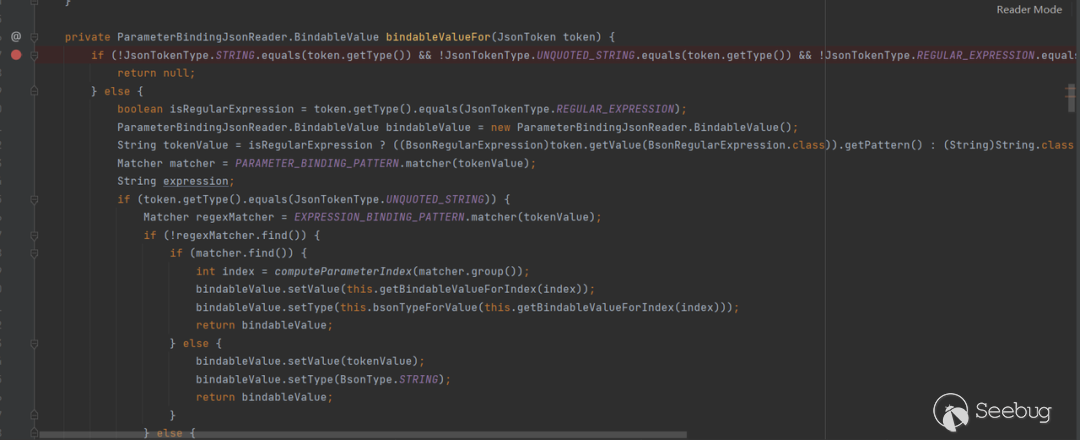This screenshot has height=440, width=1080.
Task: Turn on Reader Mode
Action: click(x=1029, y=10)
